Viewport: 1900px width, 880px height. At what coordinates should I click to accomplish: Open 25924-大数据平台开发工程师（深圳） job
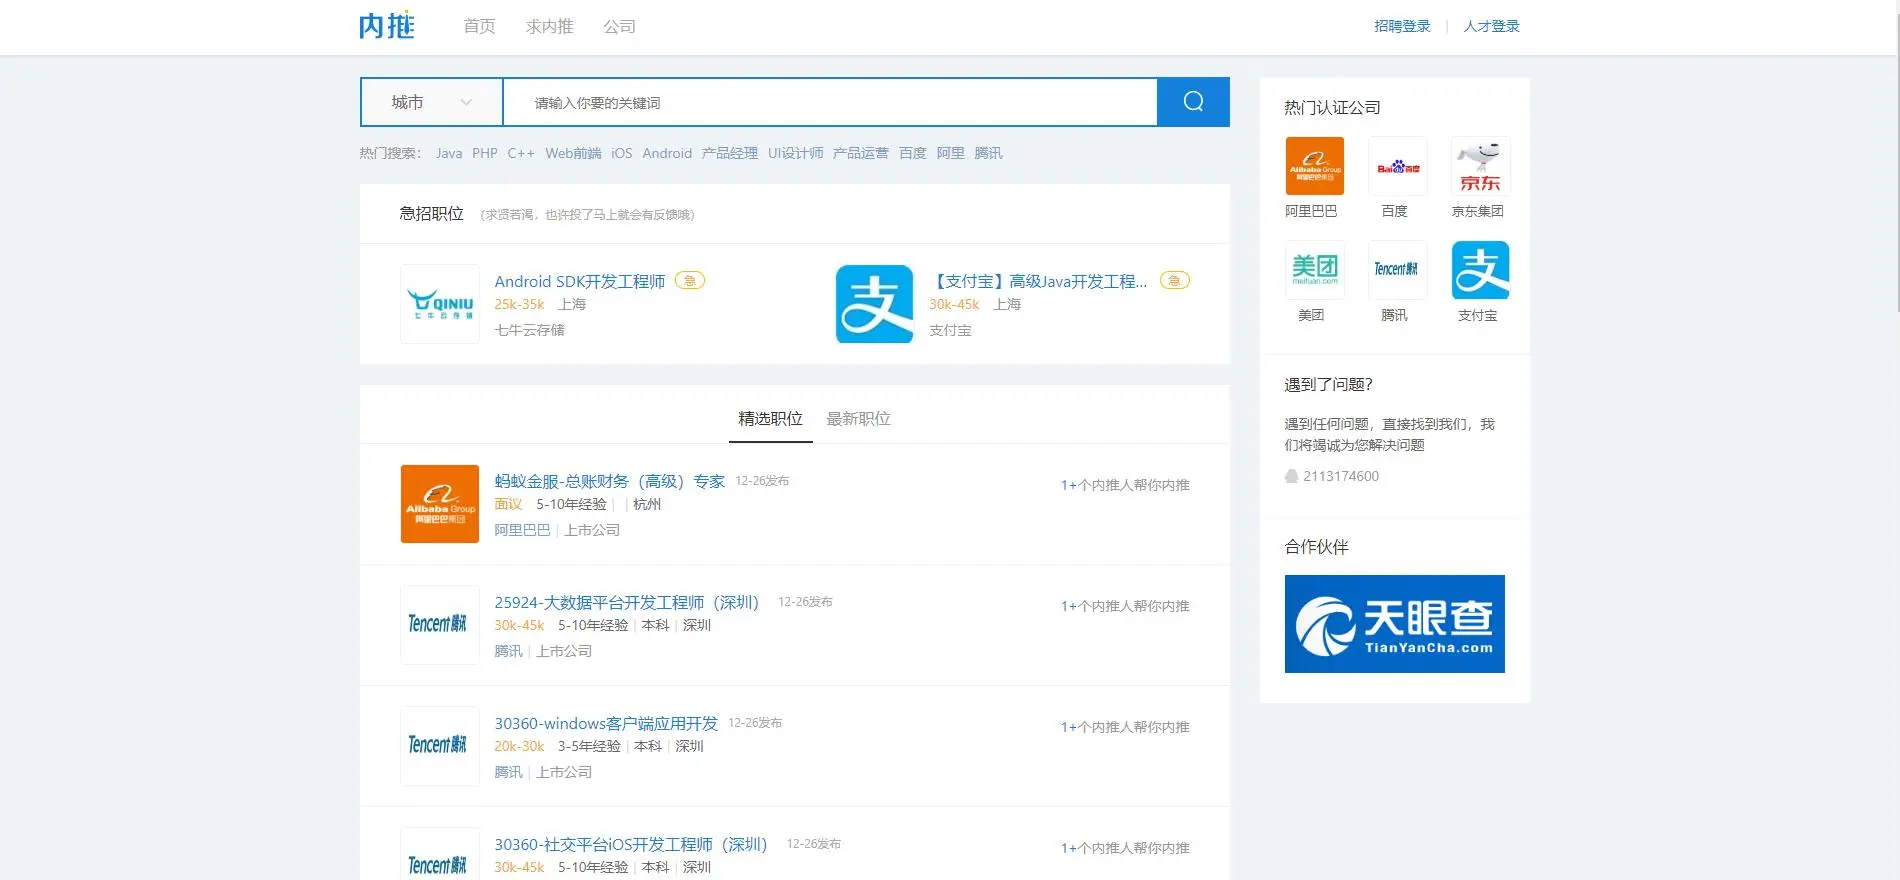[627, 603]
